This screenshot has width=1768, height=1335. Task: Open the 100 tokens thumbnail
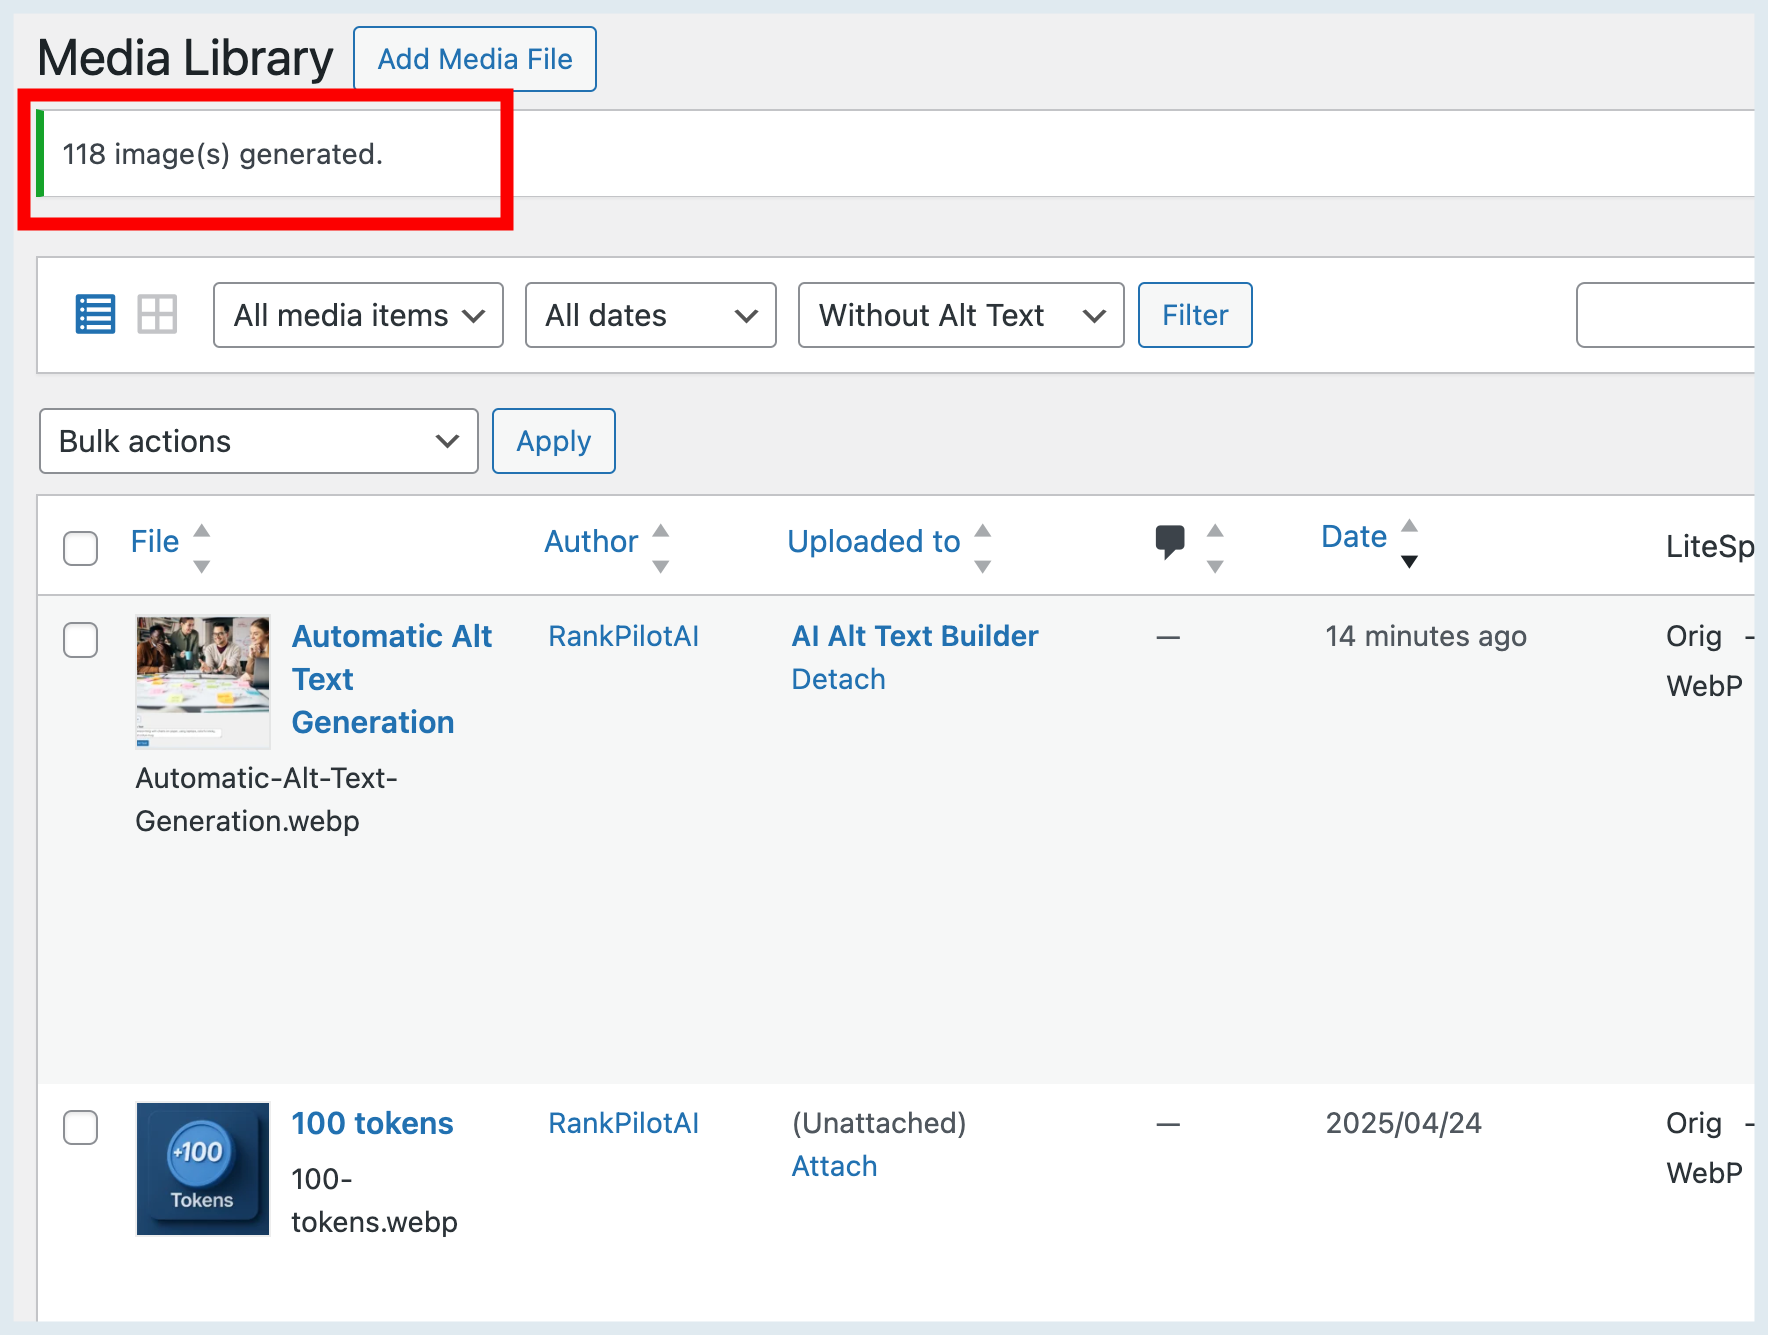(202, 1169)
